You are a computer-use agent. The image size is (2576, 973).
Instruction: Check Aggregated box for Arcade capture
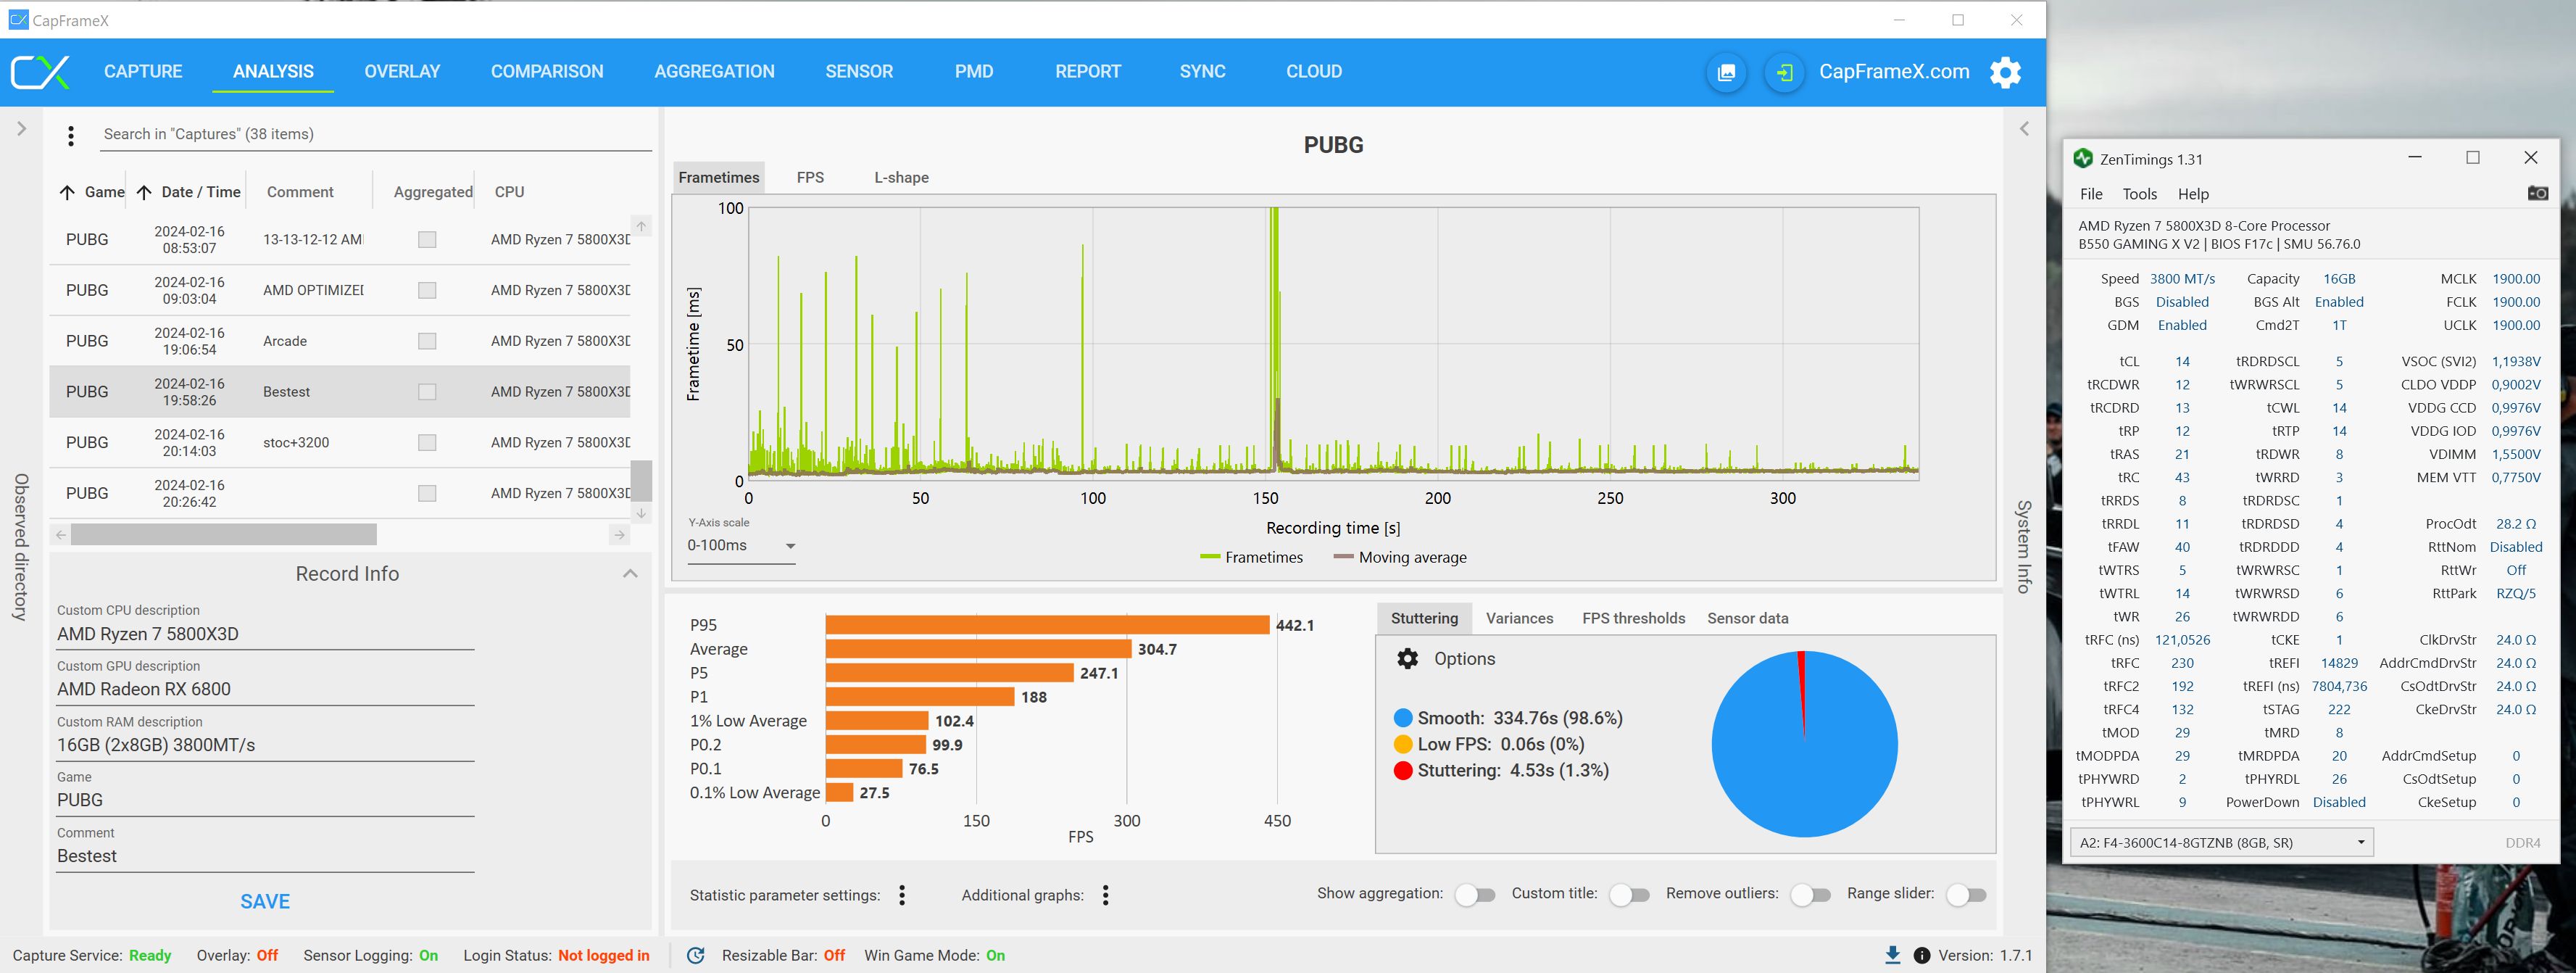pos(427,341)
